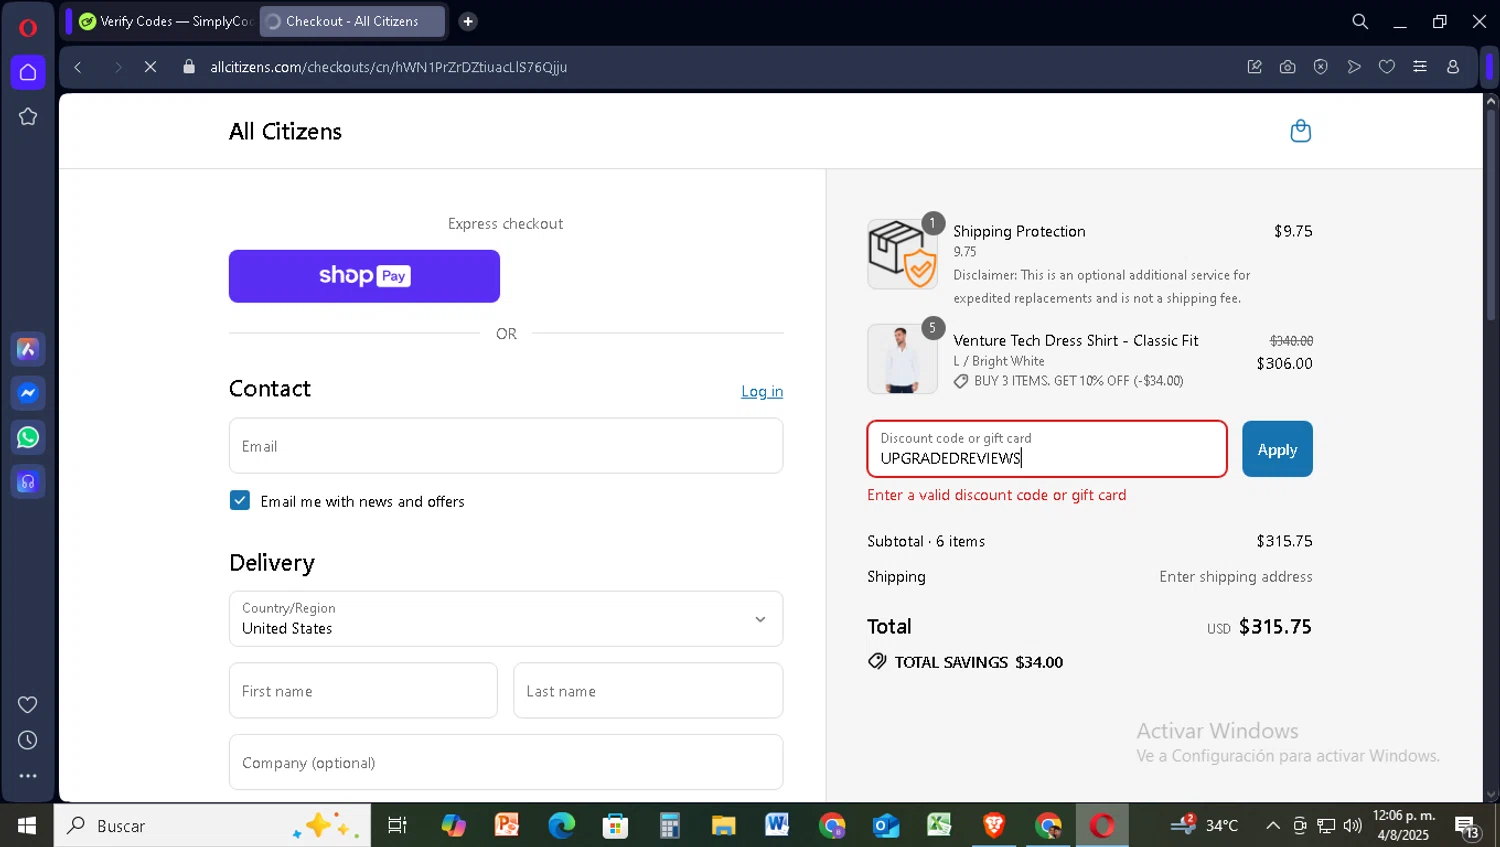
Task: Click the Windows search box Buscar
Action: (212, 826)
